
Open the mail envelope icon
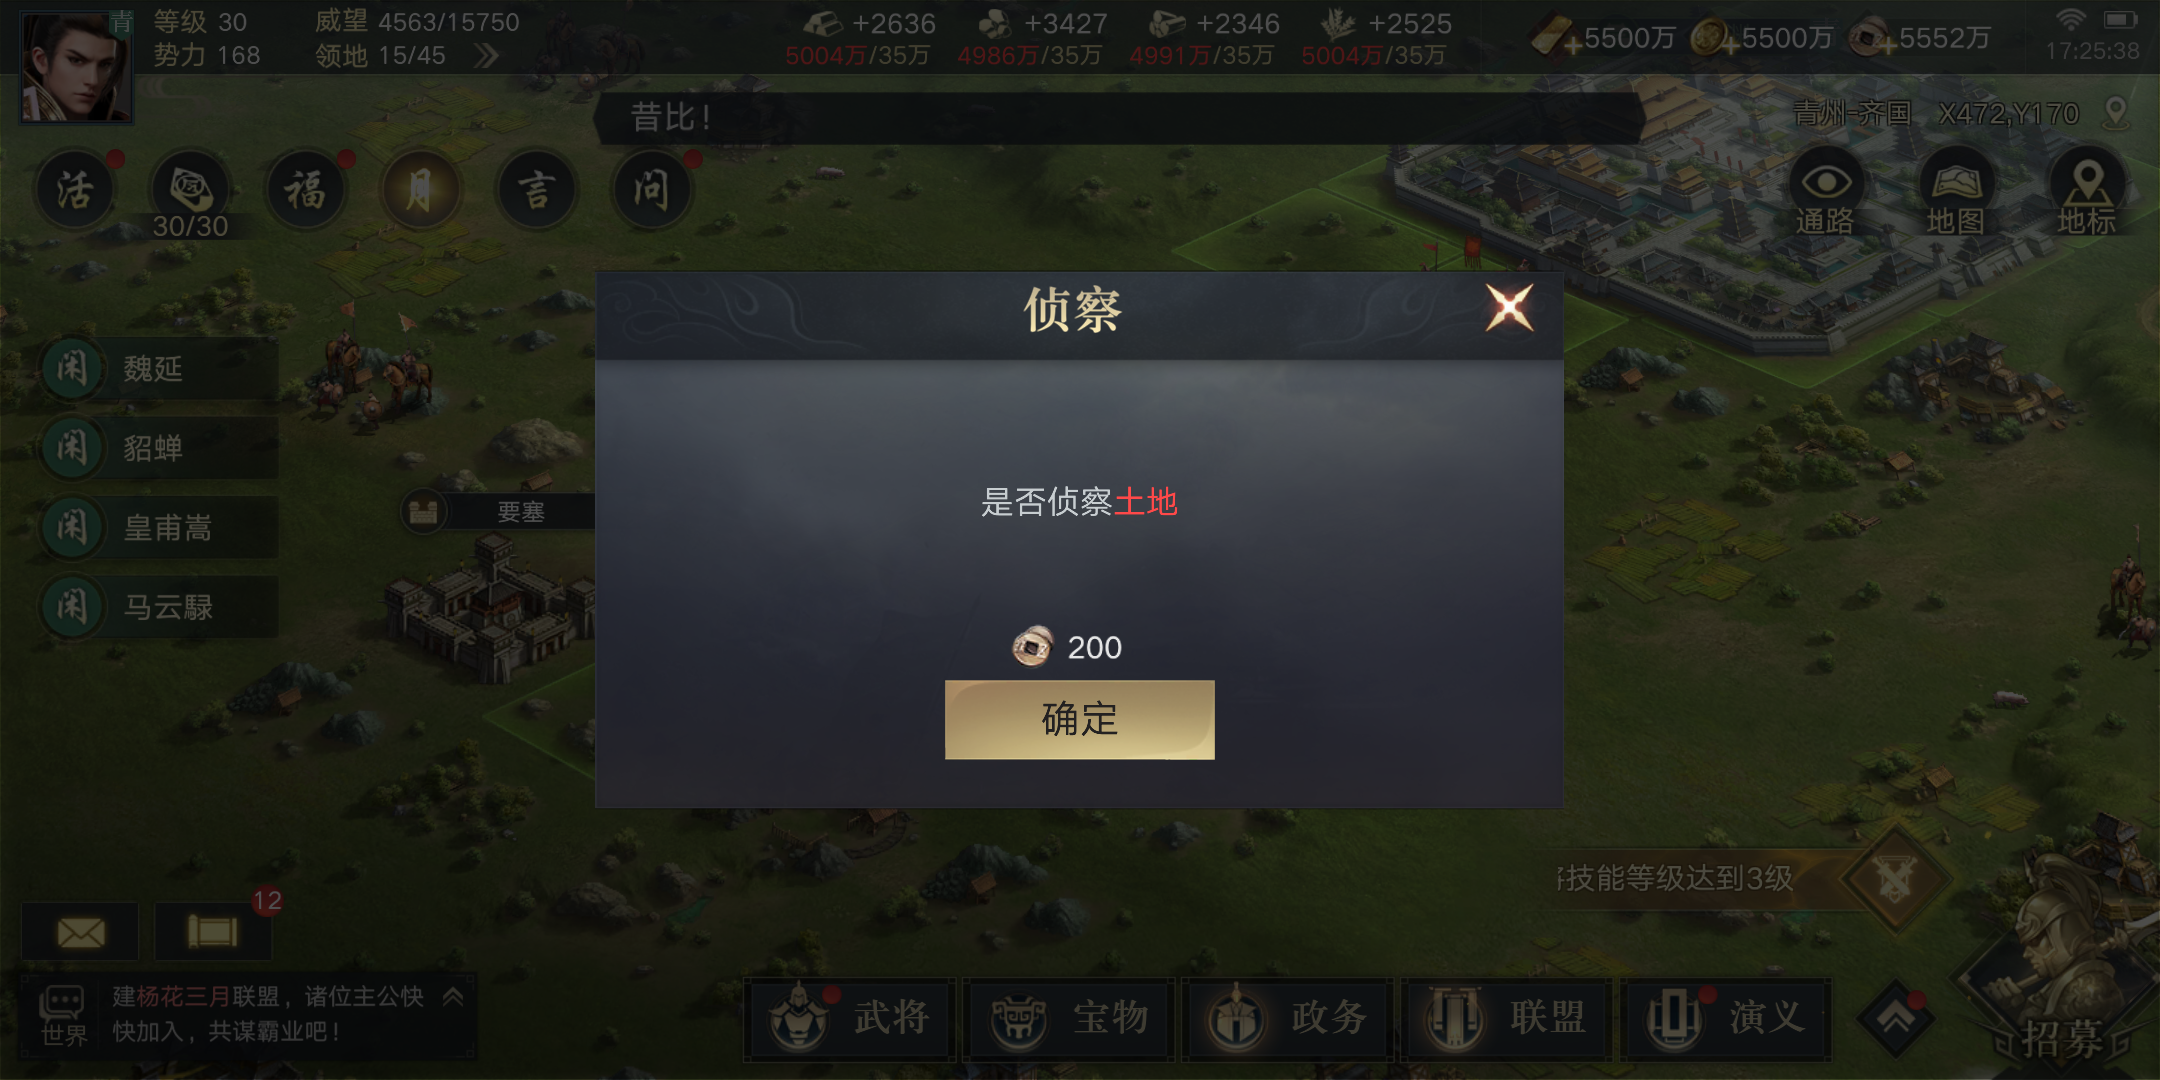point(81,932)
